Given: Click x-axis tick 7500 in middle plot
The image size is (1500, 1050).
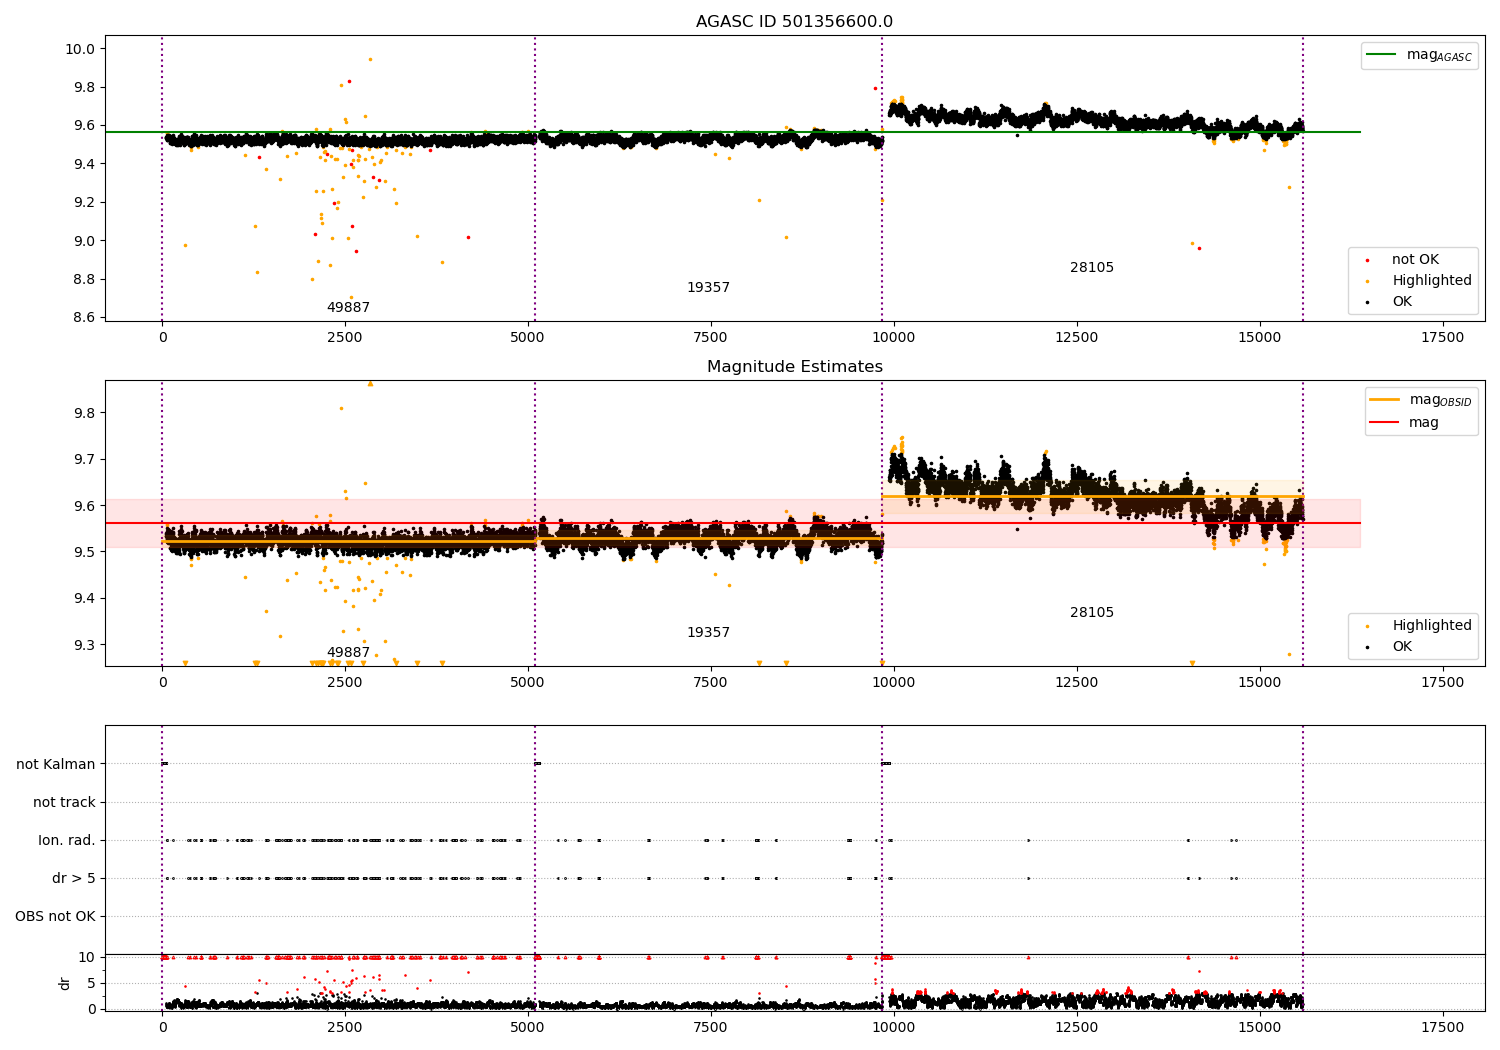Looking at the screenshot, I should [711, 682].
